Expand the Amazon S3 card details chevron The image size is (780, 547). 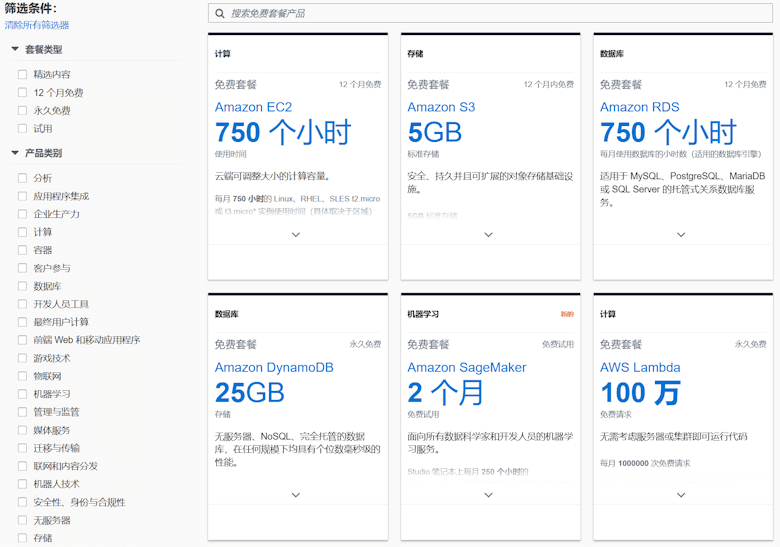pyautogui.click(x=488, y=235)
